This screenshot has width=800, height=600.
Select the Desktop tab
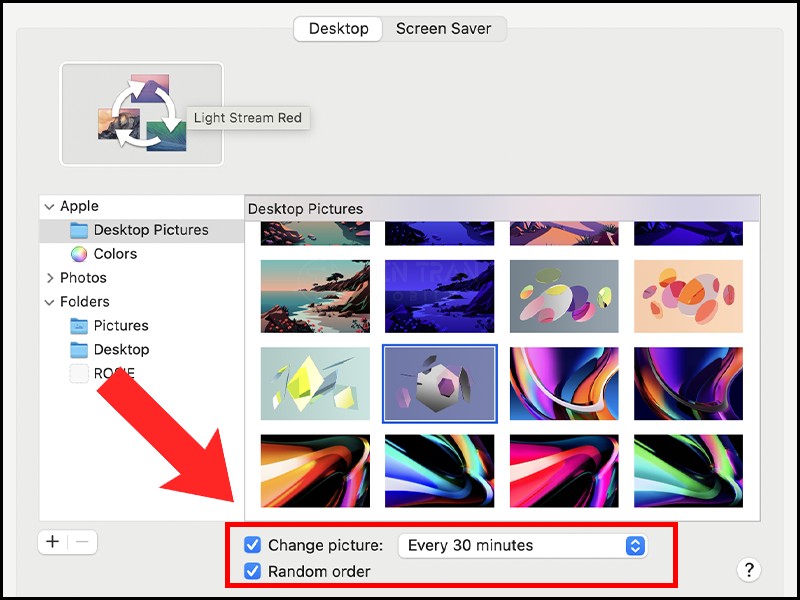point(338,29)
